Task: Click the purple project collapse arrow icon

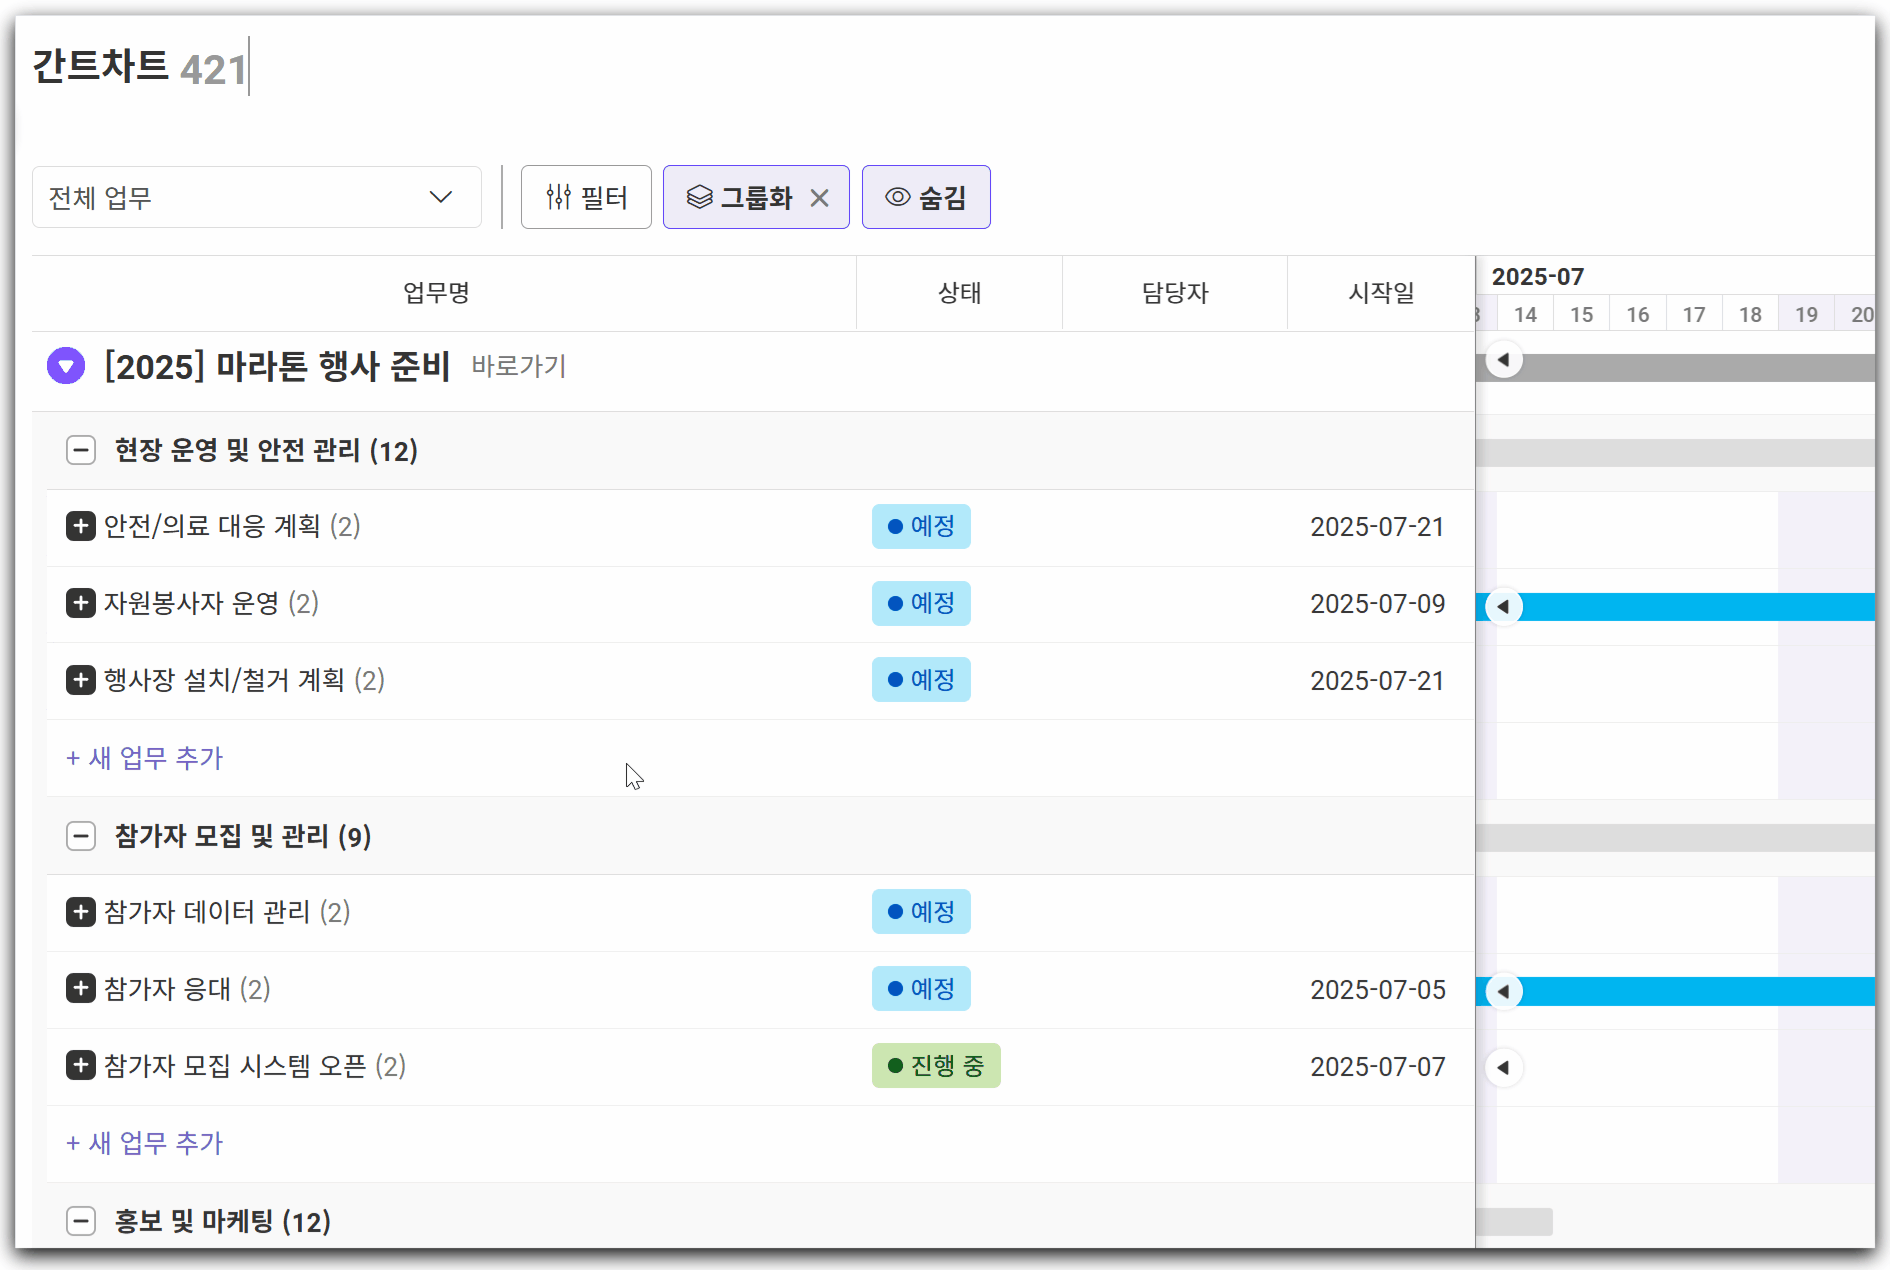Action: [66, 366]
